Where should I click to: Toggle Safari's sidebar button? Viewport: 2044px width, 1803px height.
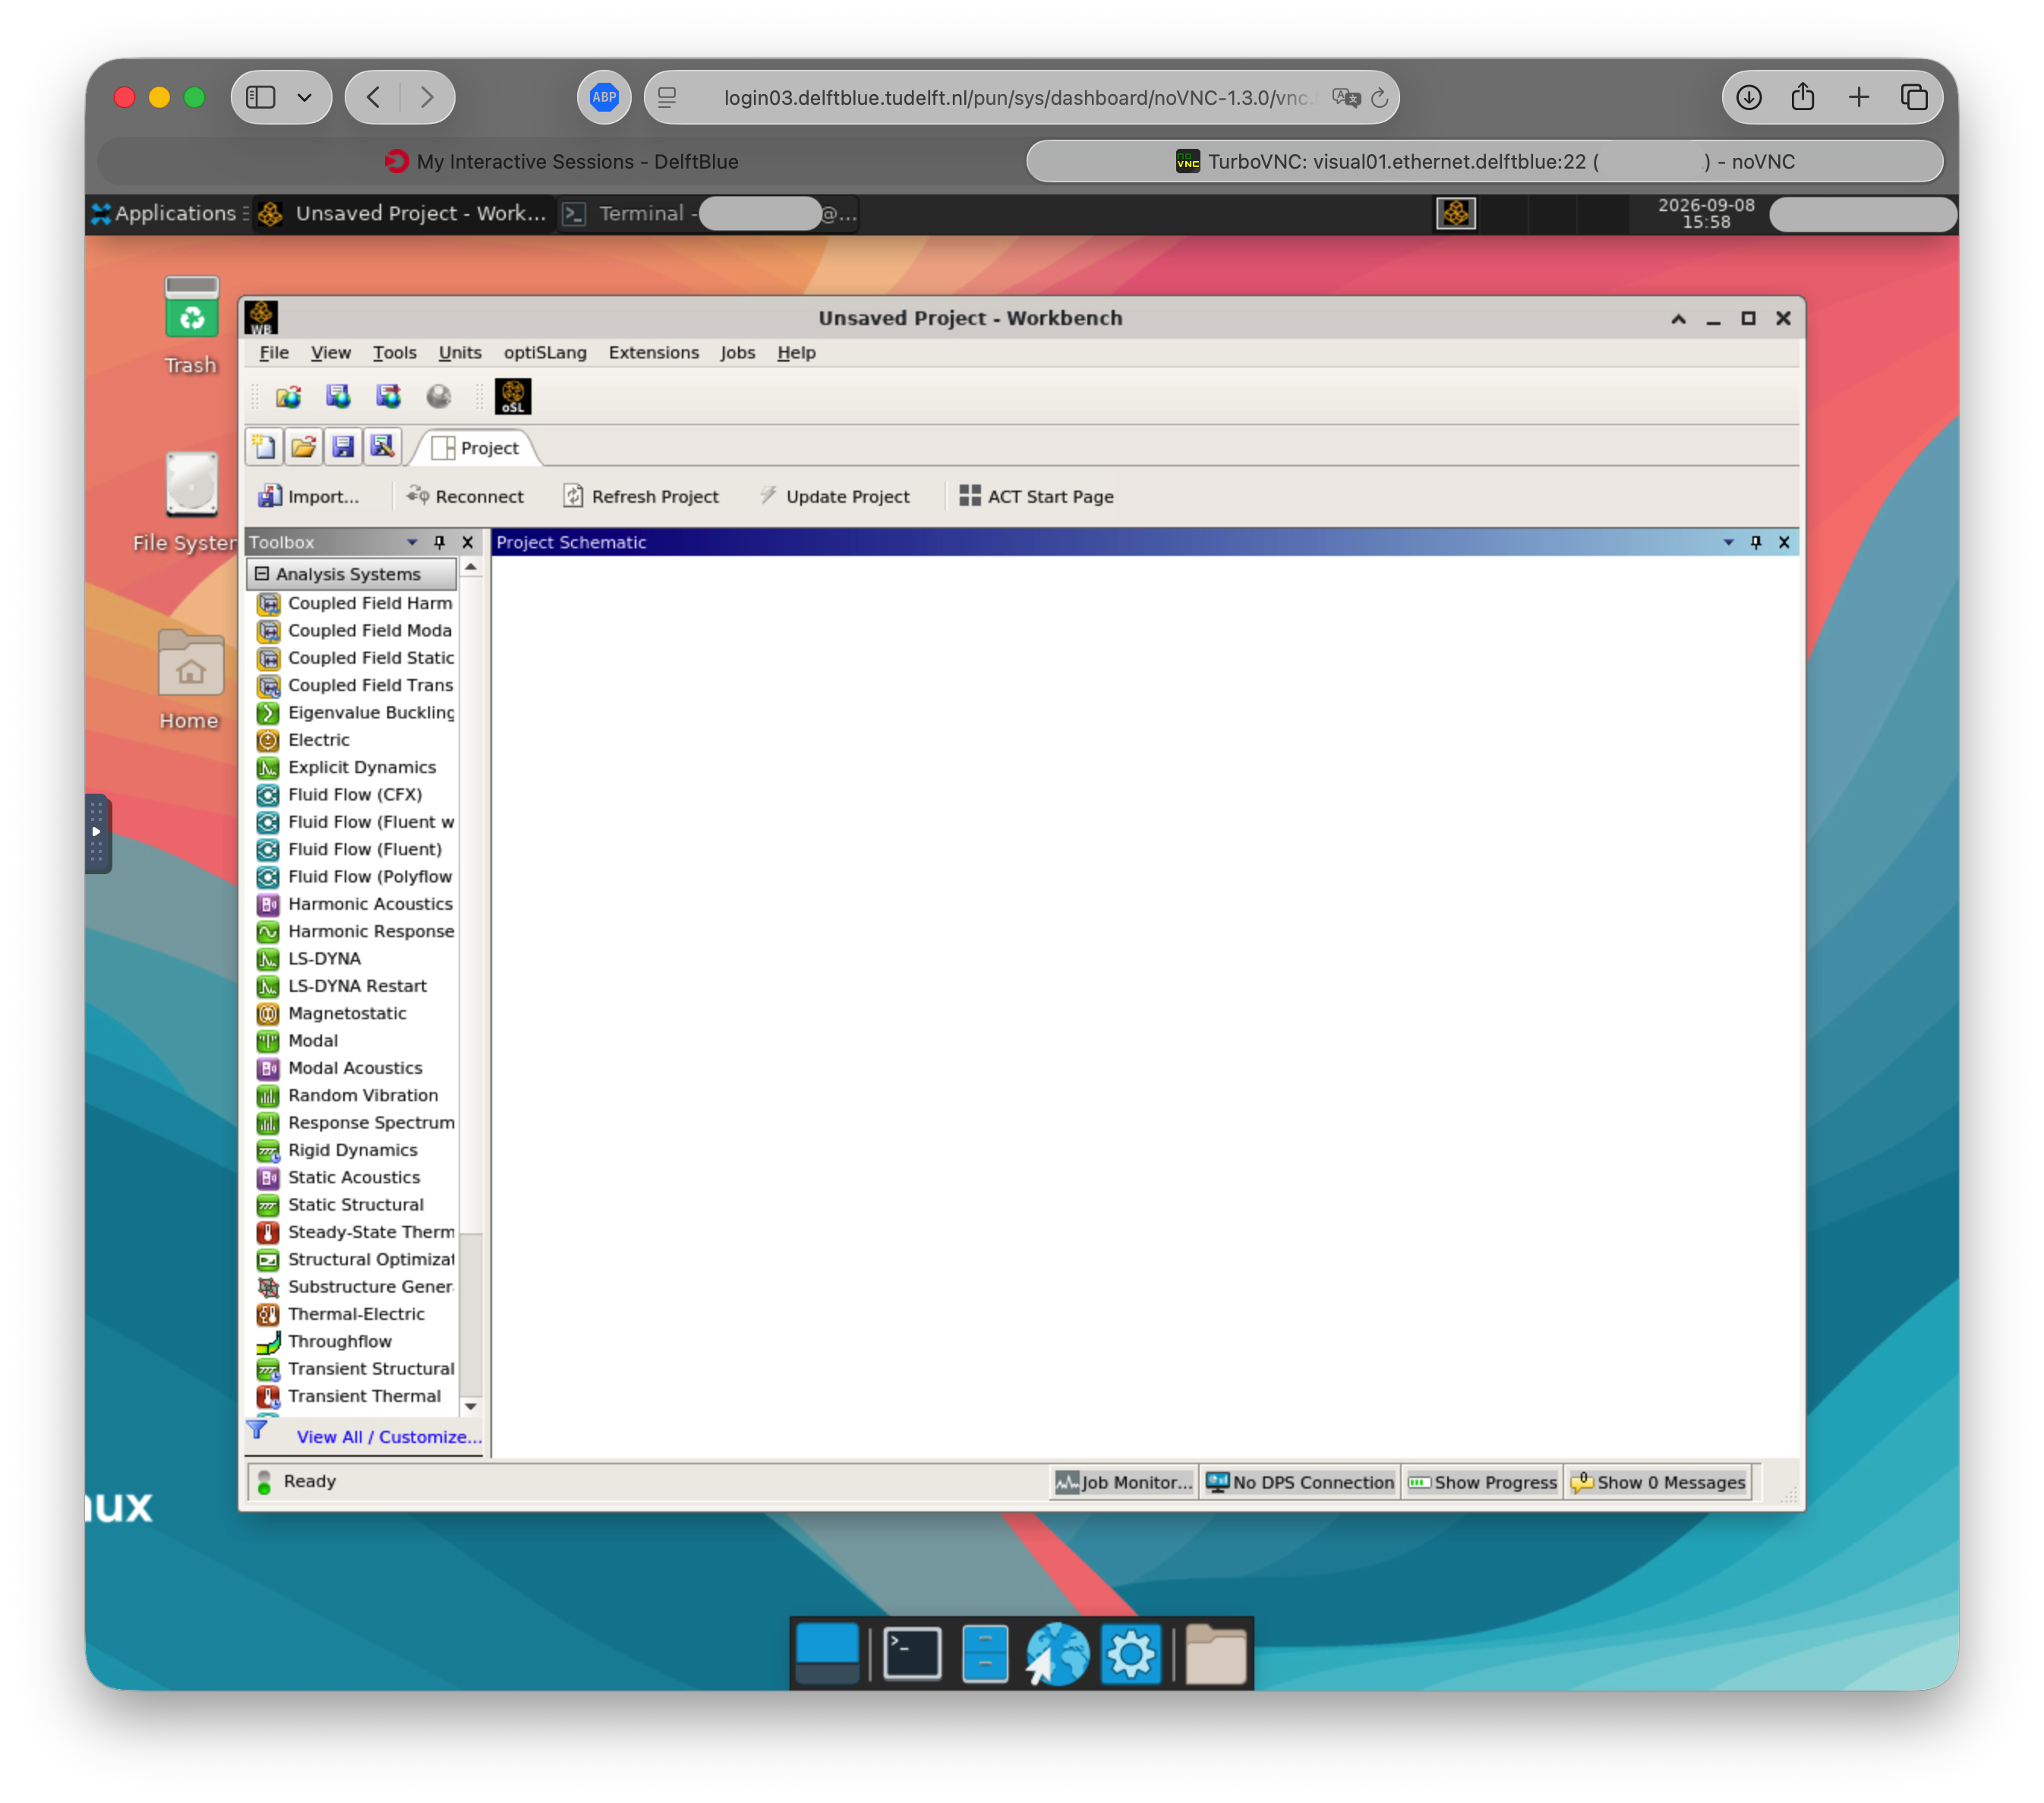[261, 97]
